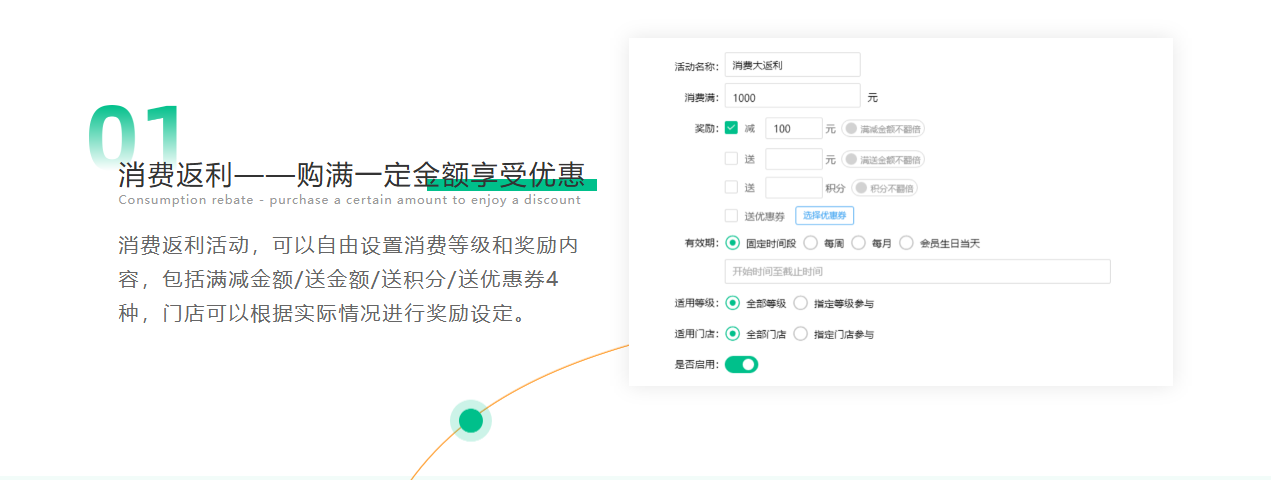Choose 全部门店 radio option
1271x480 pixels.
point(733,334)
